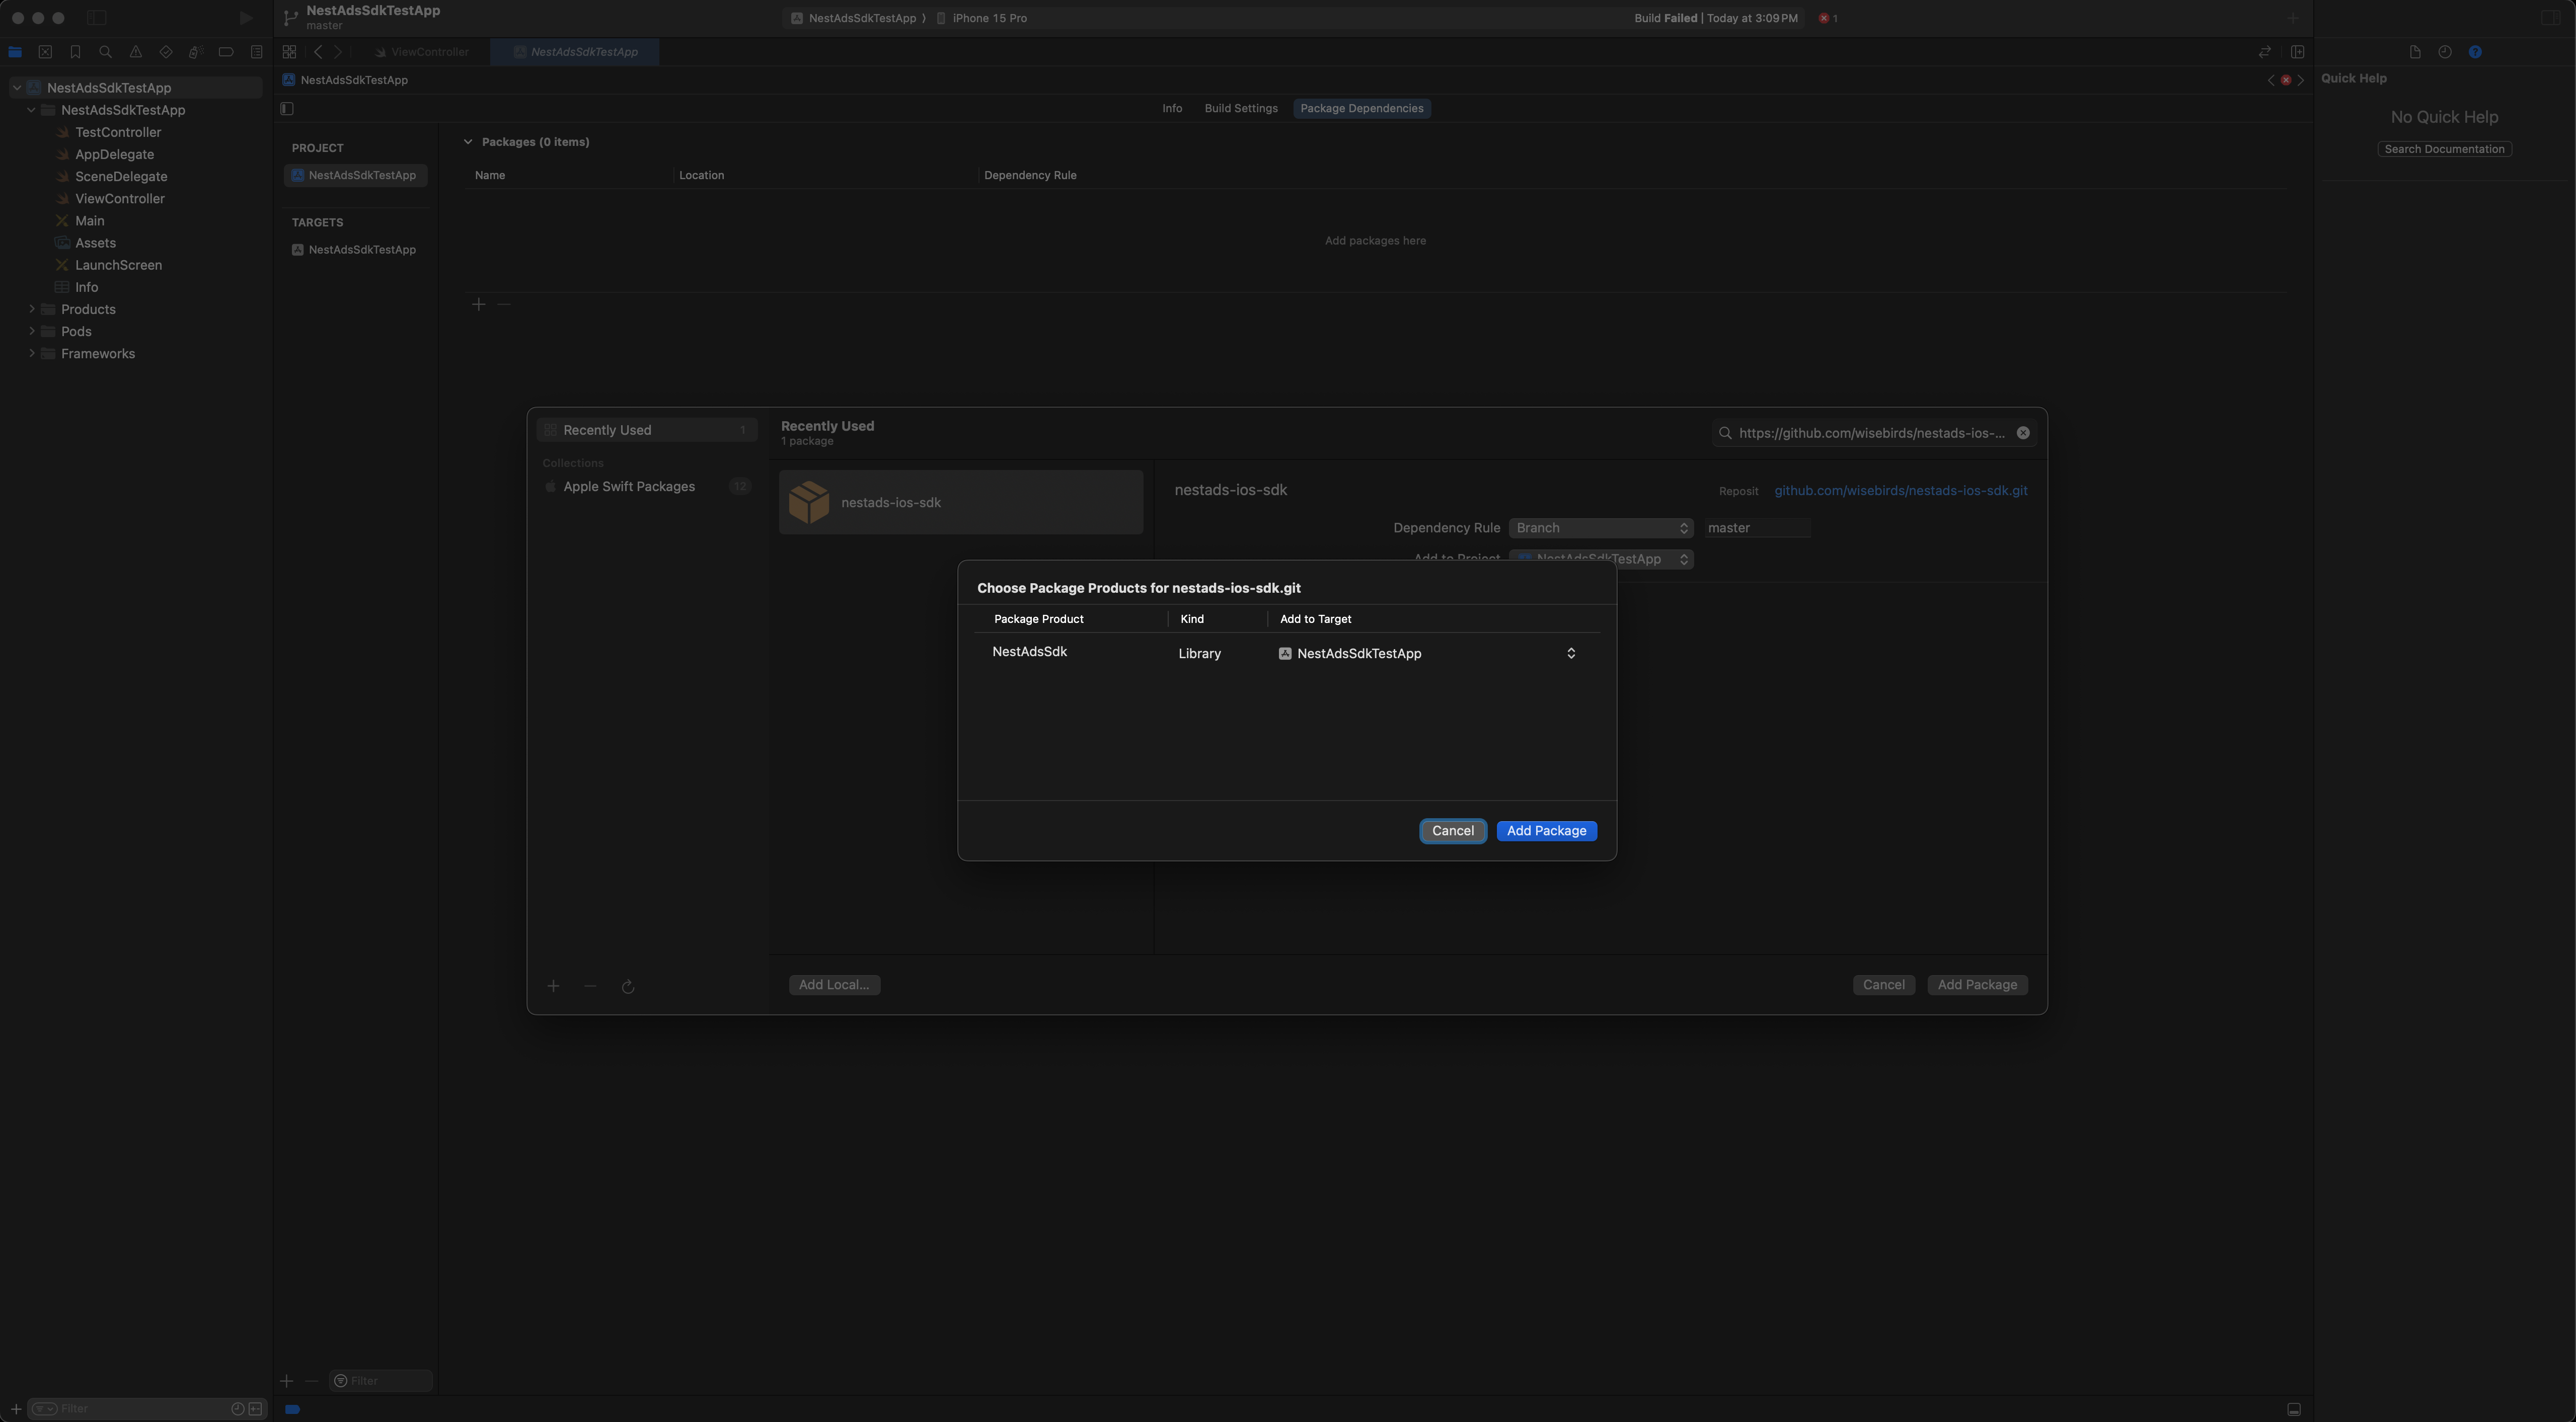2576x1422 pixels.
Task: Switch to the Build Settings tab
Action: pos(1240,108)
